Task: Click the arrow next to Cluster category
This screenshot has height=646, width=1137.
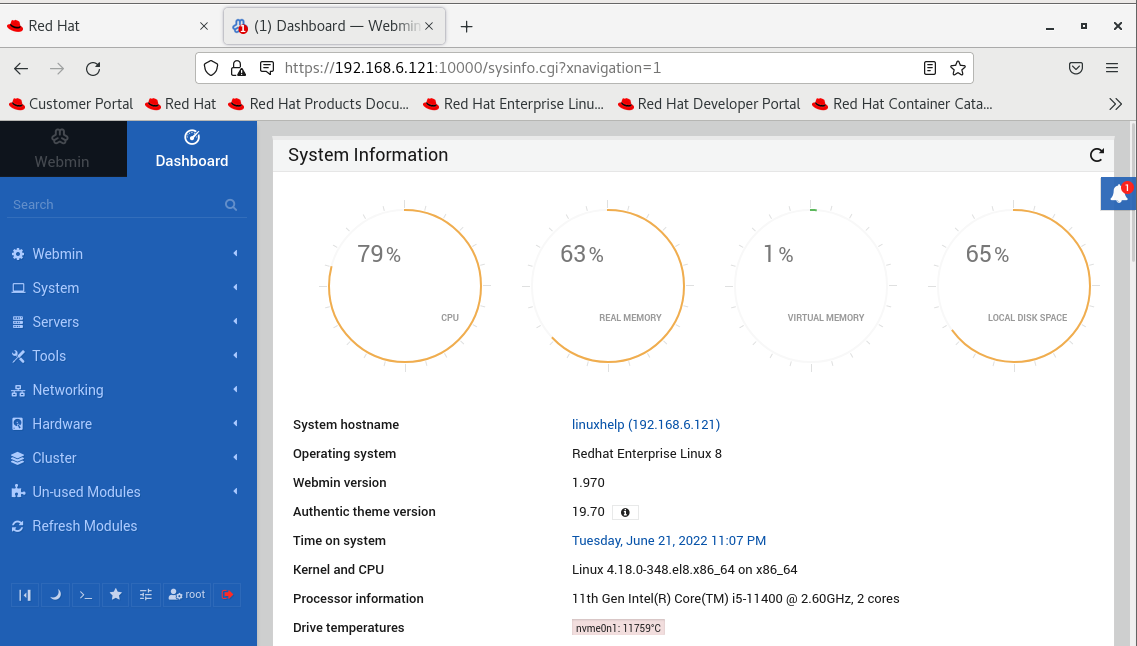Action: tap(235, 457)
